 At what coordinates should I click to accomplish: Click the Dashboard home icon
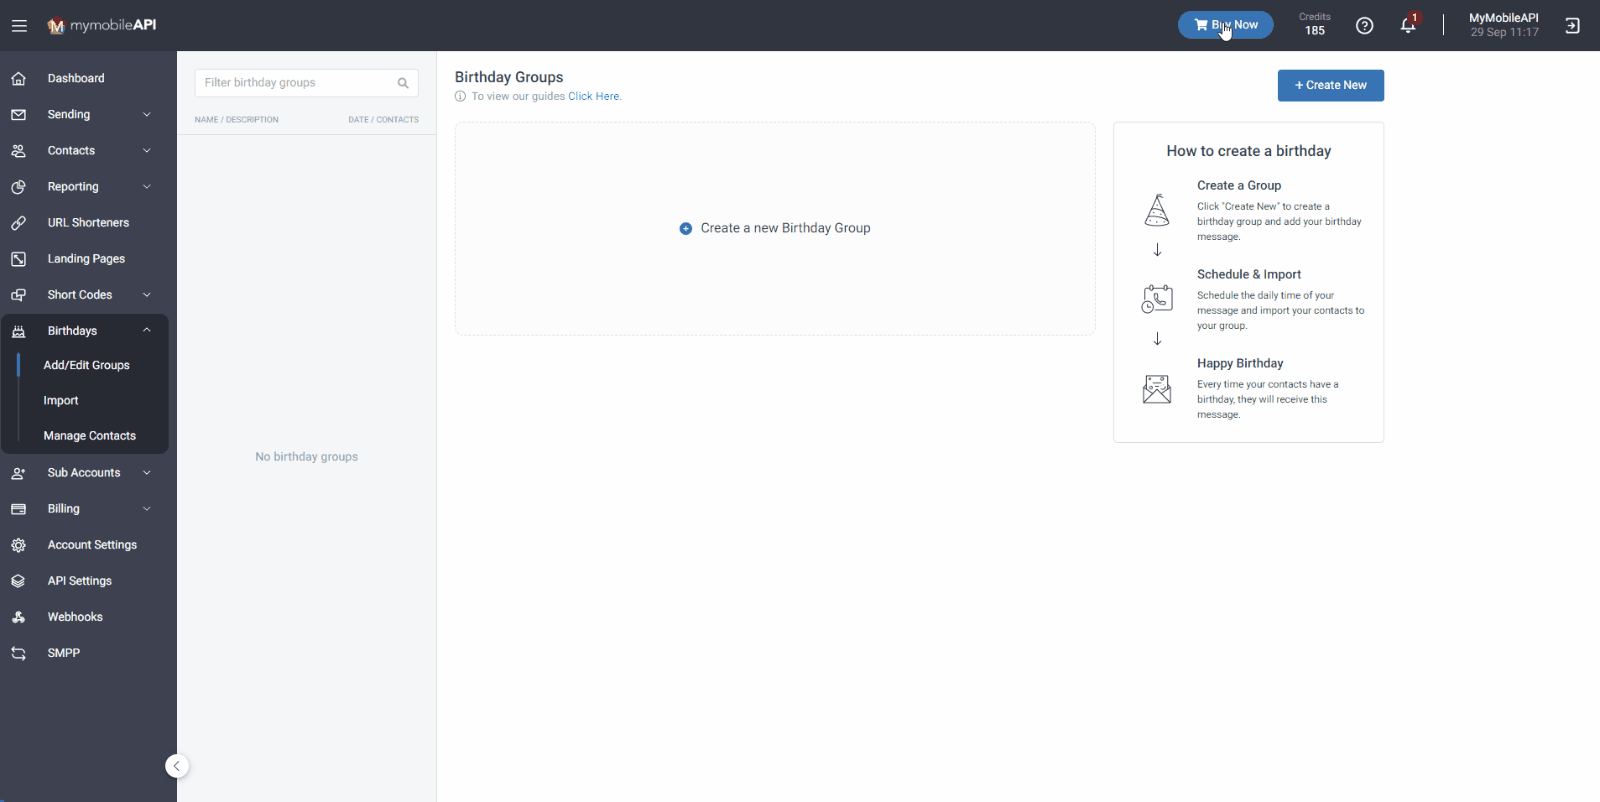point(18,78)
